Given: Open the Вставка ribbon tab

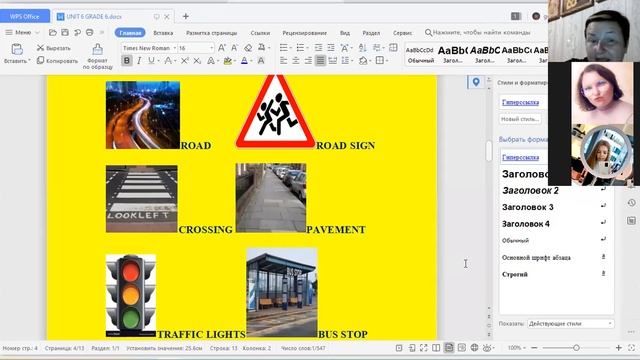Looking at the screenshot, I should pyautogui.click(x=163, y=33).
